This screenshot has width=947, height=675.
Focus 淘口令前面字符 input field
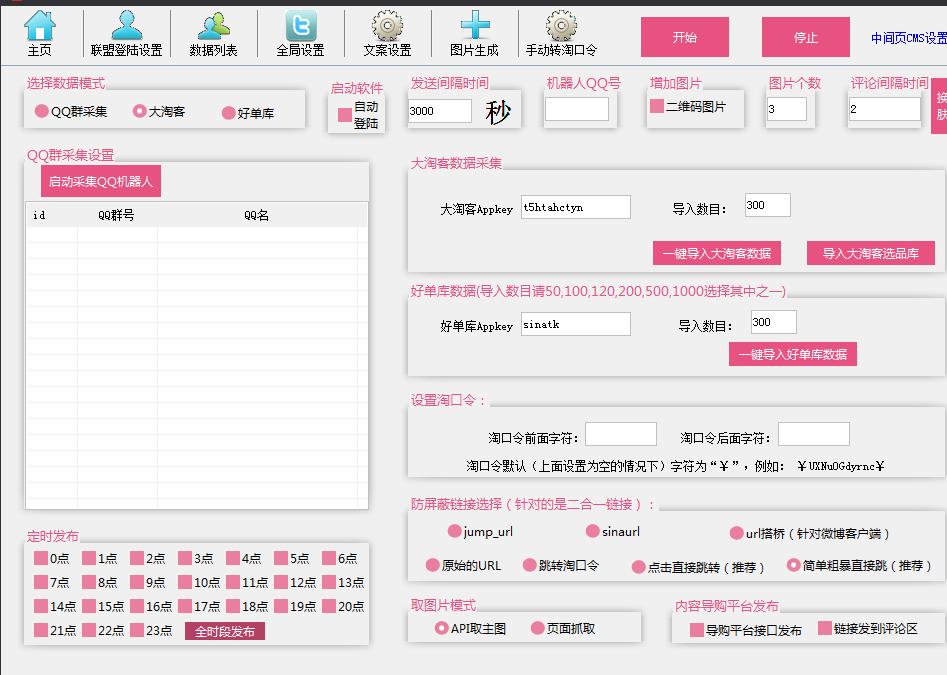621,434
